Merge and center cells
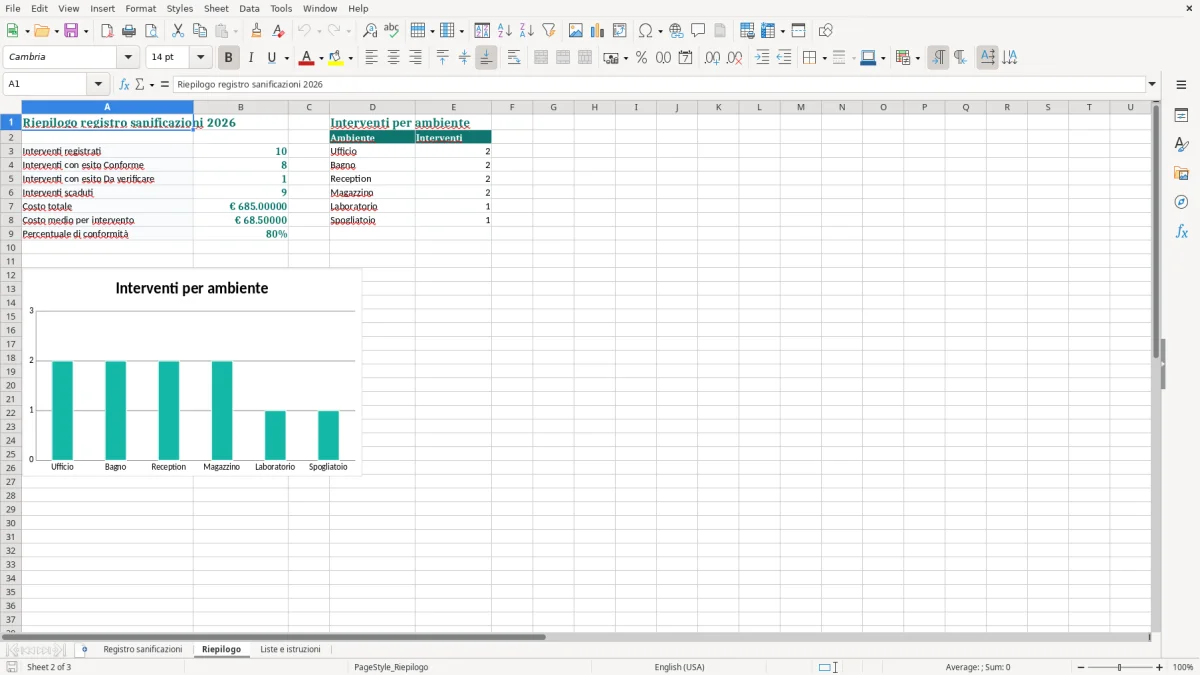The width and height of the screenshot is (1200, 675). point(541,58)
